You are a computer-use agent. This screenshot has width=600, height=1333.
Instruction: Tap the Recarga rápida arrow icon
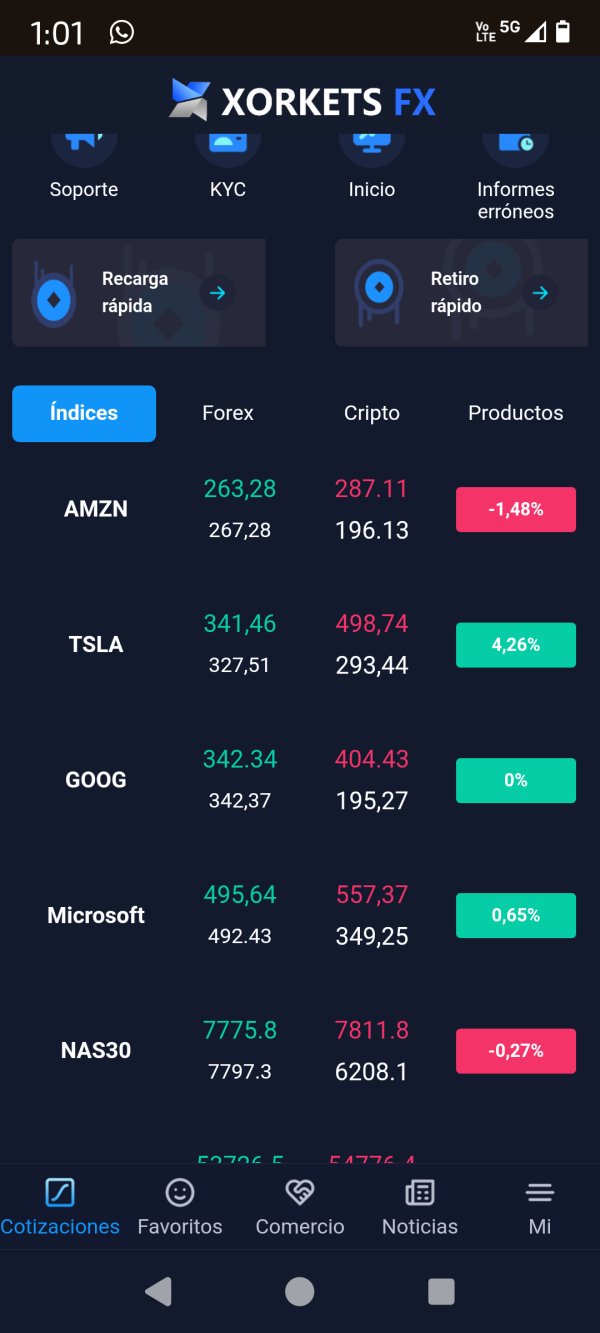point(217,293)
